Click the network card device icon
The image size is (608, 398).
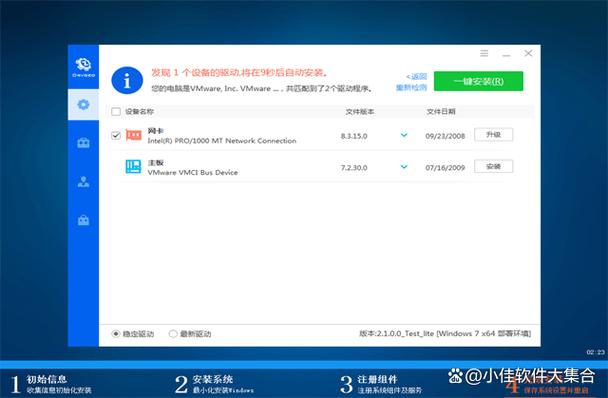pos(134,135)
